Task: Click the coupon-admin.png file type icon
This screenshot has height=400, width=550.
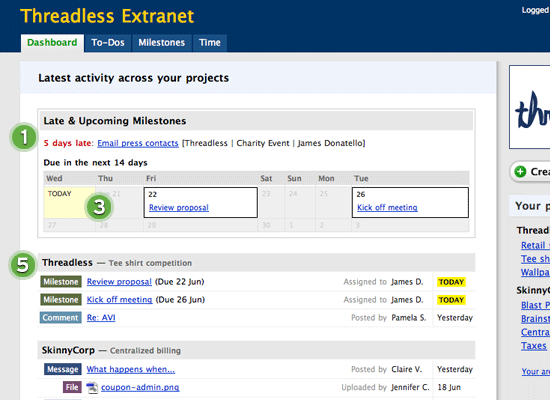Action: (92, 387)
